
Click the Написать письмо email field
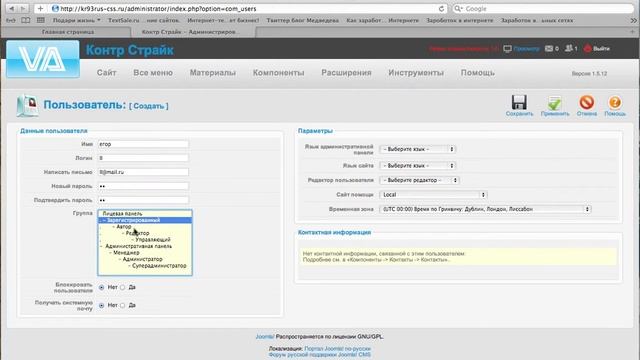point(143,172)
